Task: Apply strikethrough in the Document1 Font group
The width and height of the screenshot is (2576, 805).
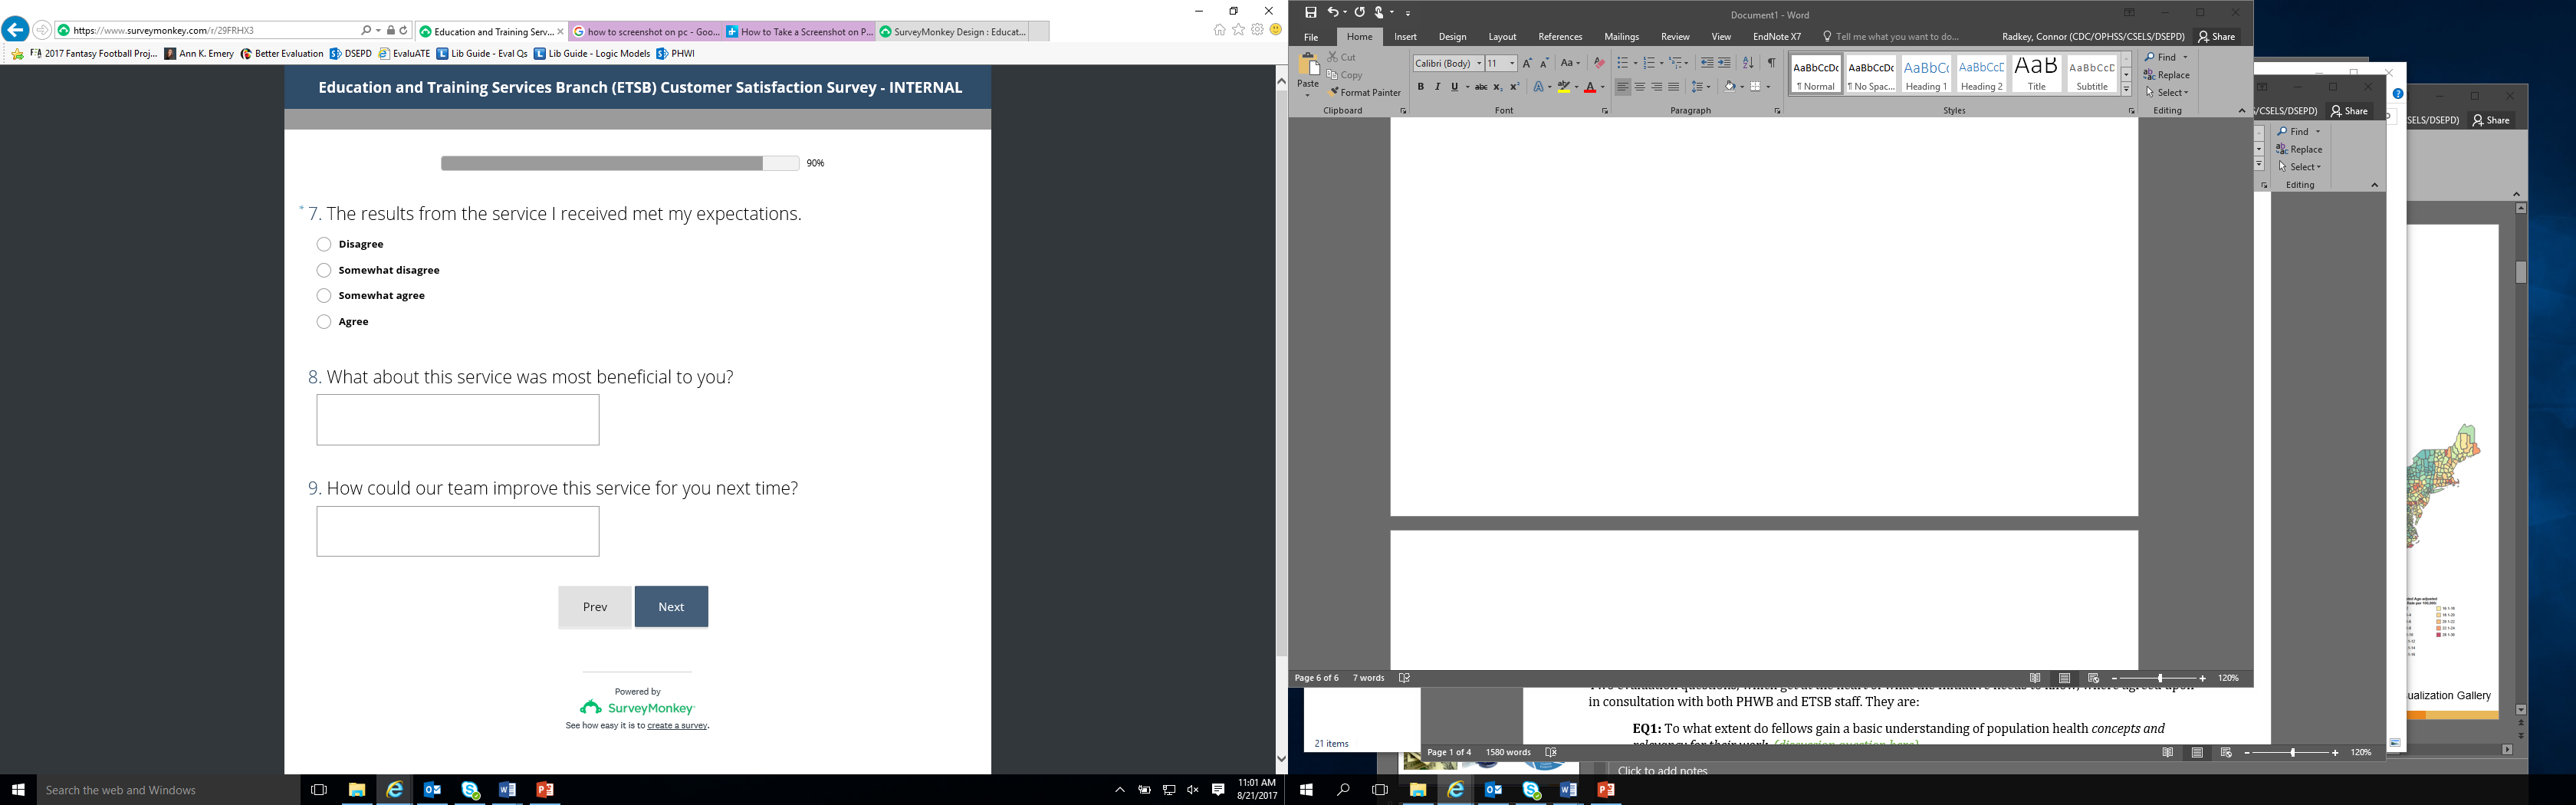Action: coord(1481,87)
